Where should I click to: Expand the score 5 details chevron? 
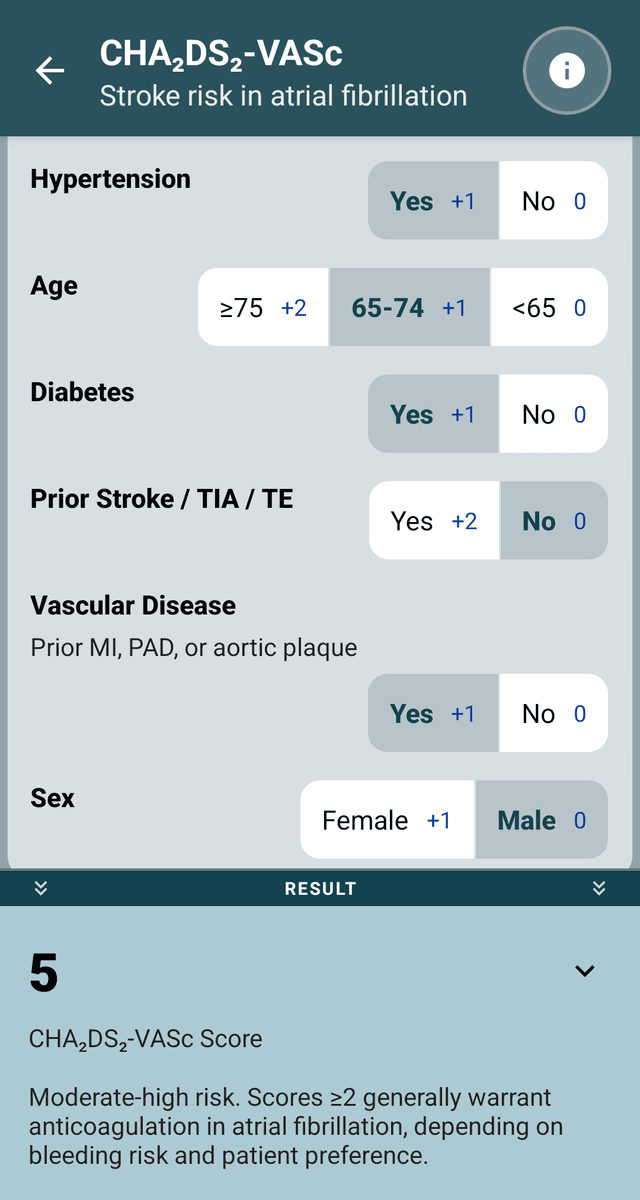[x=584, y=971]
